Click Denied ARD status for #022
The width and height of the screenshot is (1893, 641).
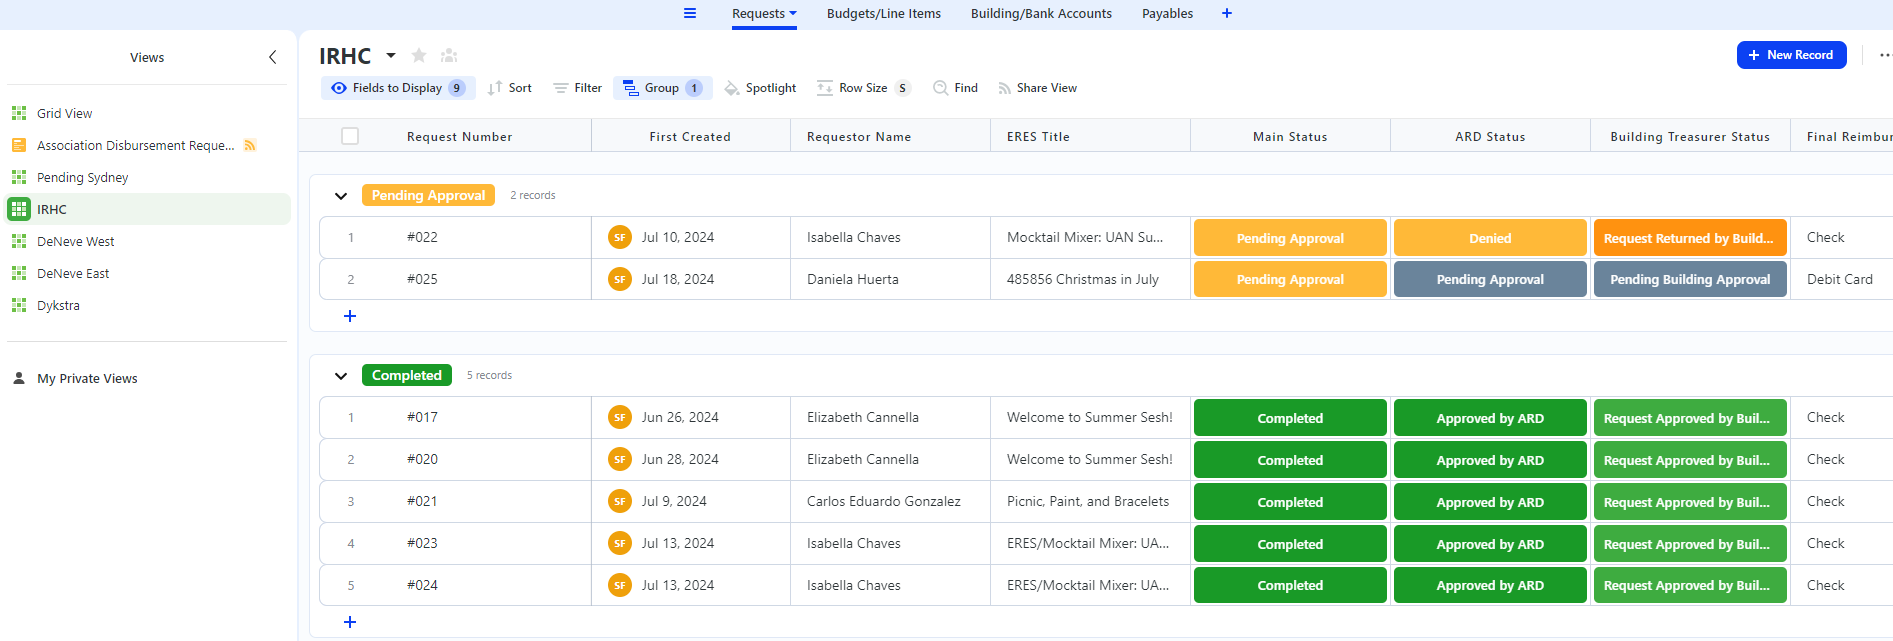[1490, 238]
